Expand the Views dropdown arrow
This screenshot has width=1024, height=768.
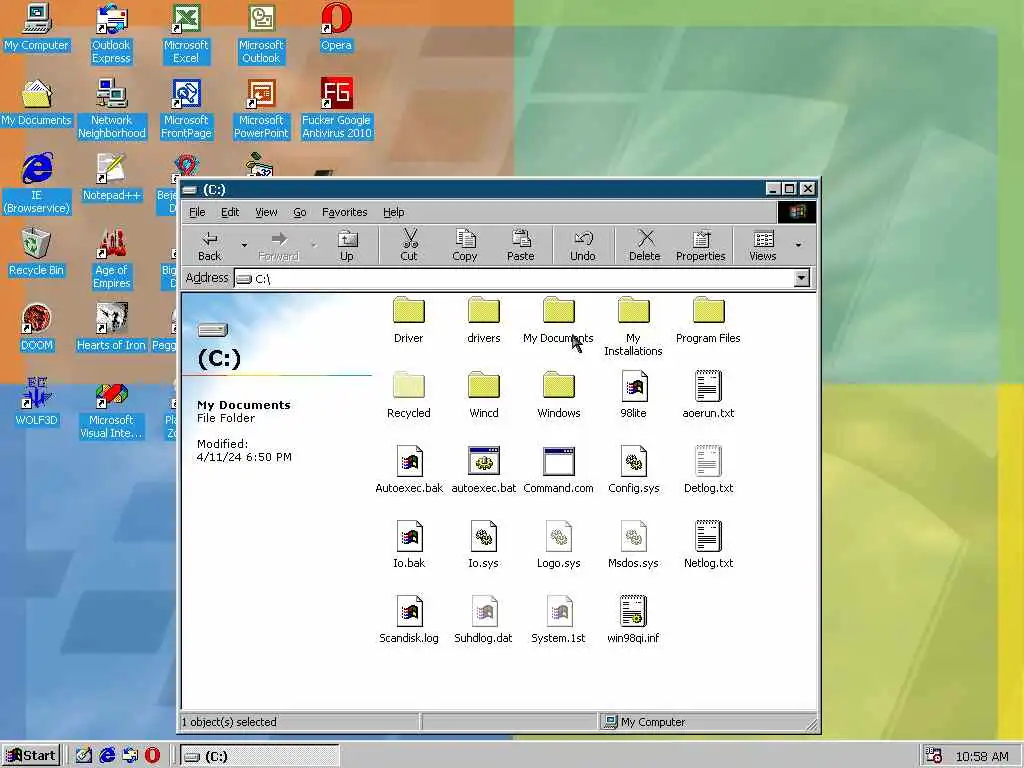tap(798, 245)
